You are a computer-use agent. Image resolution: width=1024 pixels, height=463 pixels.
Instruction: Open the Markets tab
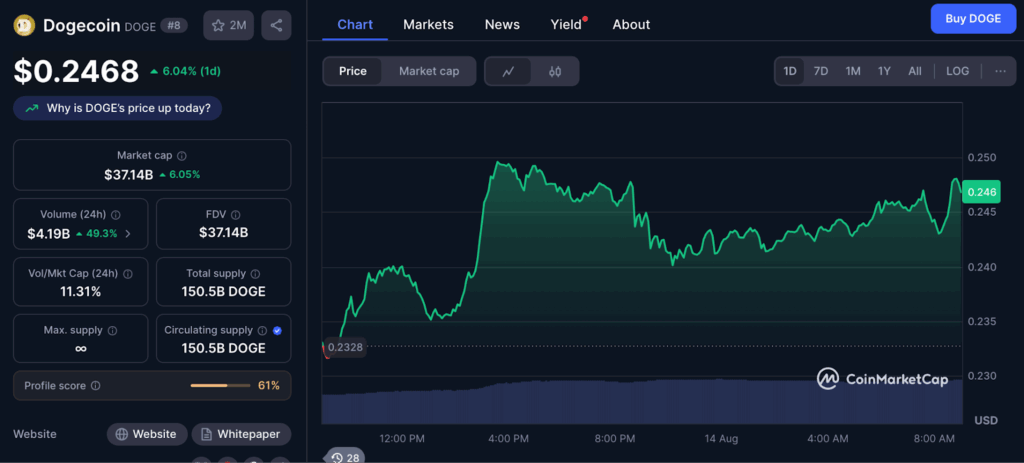428,24
